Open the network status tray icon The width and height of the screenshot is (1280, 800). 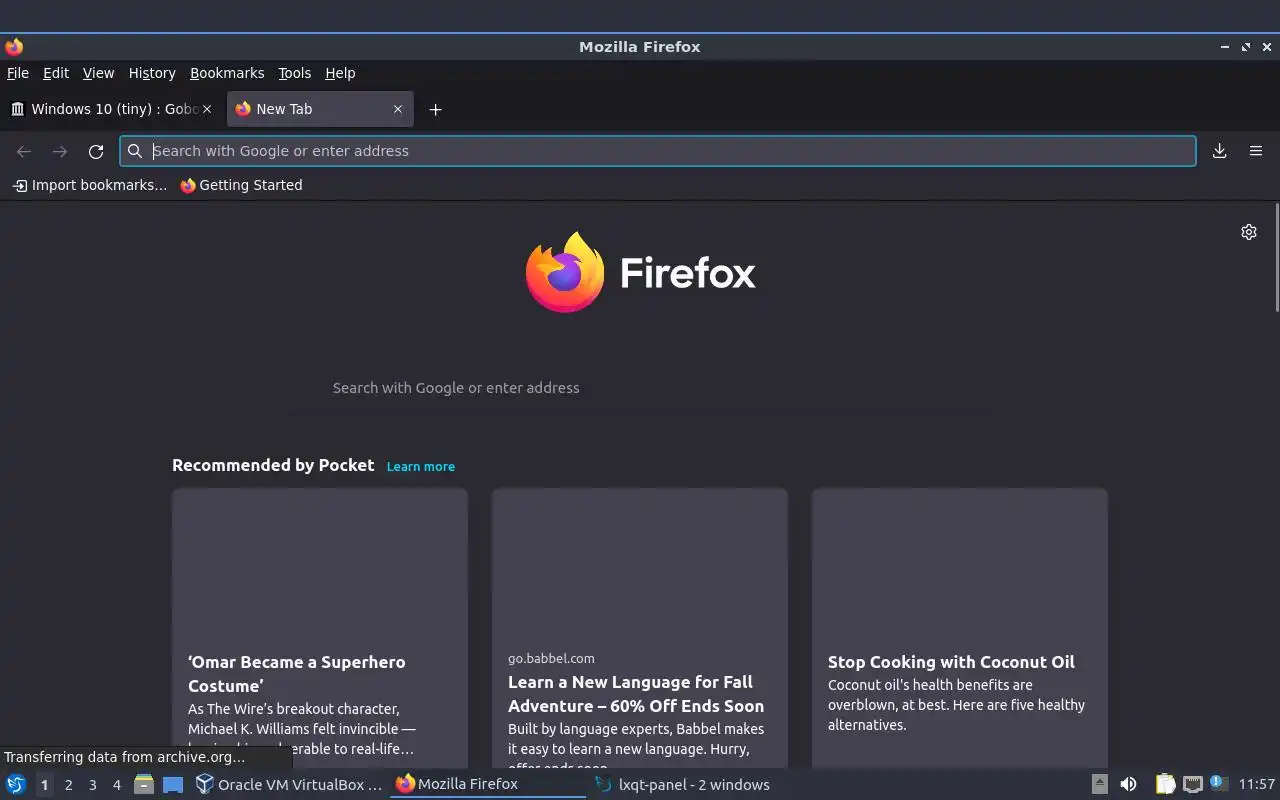click(1192, 785)
